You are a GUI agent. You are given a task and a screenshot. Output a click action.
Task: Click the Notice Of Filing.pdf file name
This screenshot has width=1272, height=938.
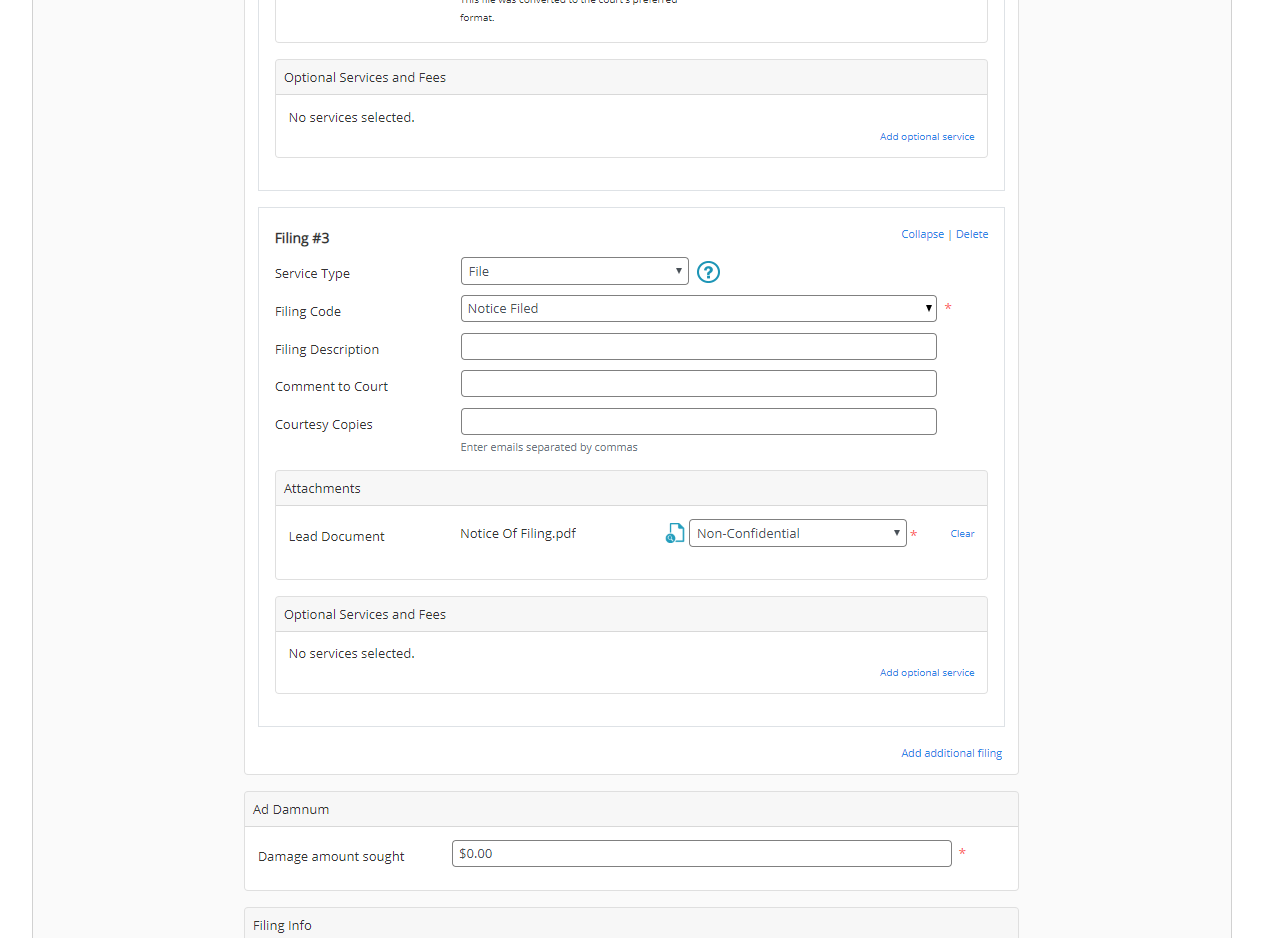pos(518,534)
